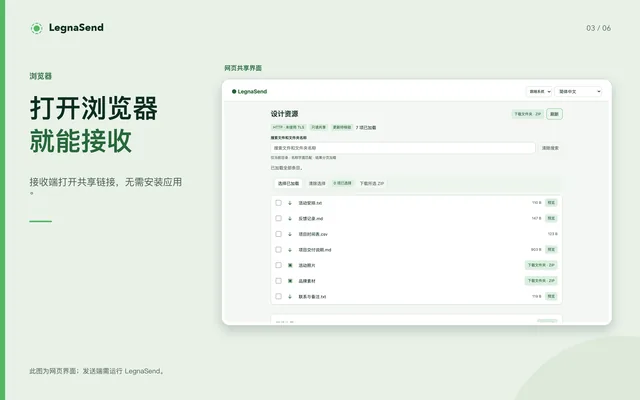Tick the checkbox for 活动安排.txt

[278, 203]
